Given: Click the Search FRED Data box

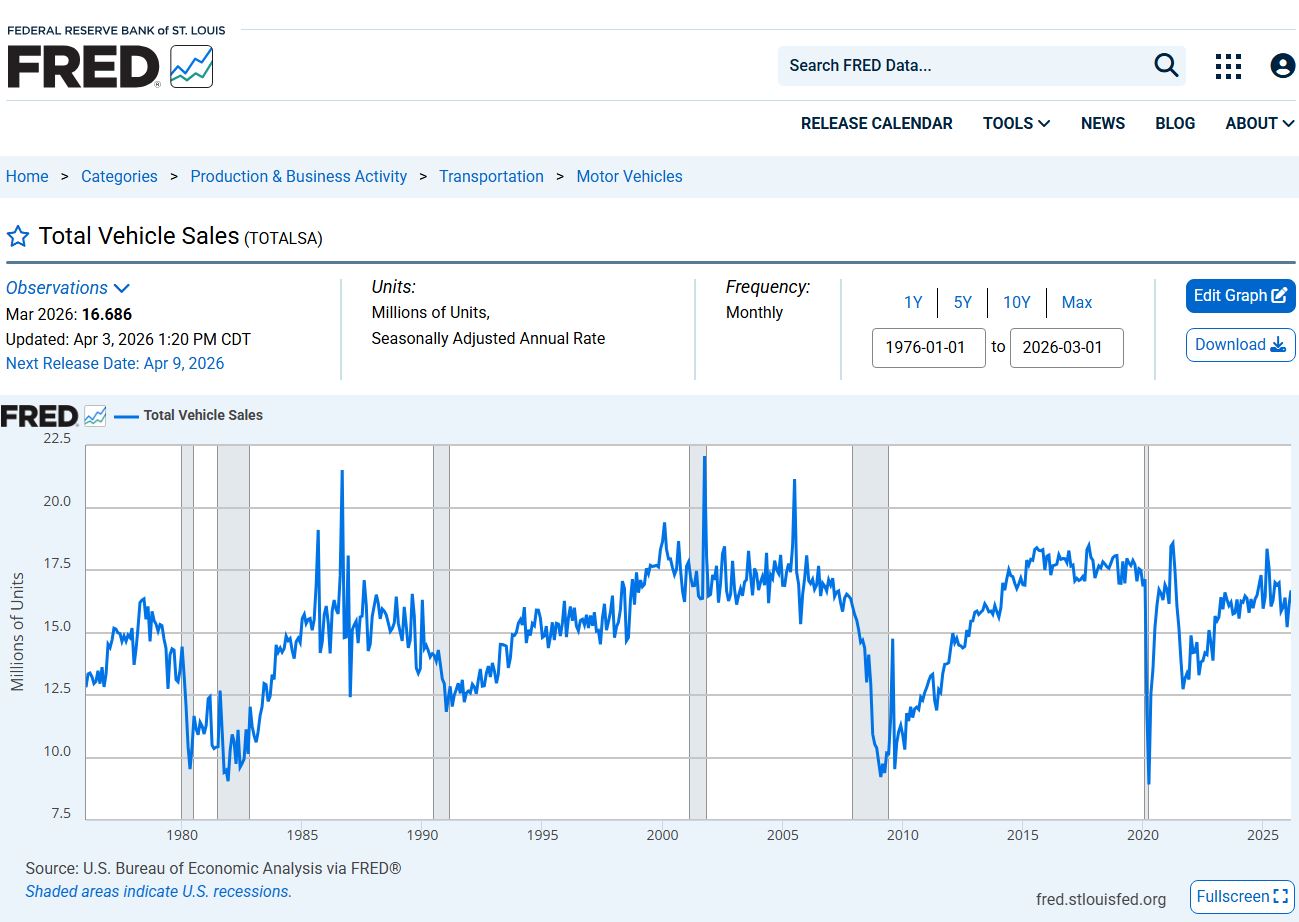Looking at the screenshot, I should click(x=965, y=65).
